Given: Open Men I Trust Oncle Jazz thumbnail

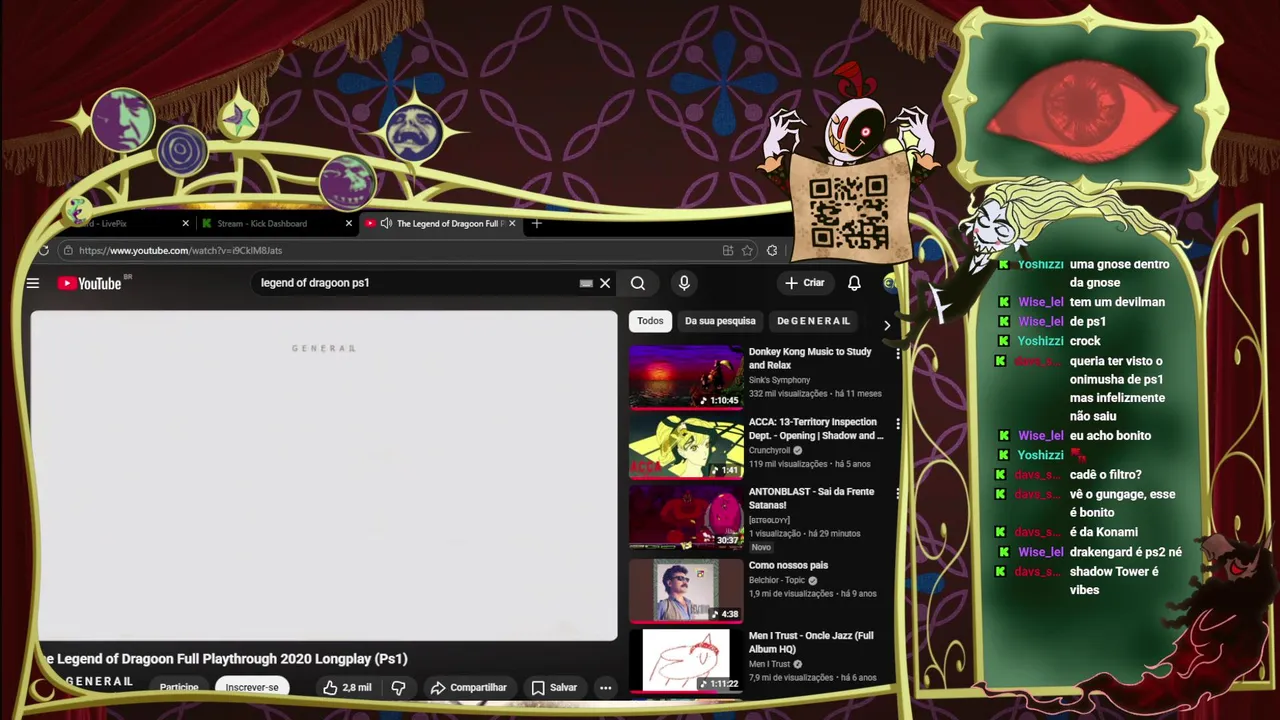Looking at the screenshot, I should pyautogui.click(x=685, y=660).
